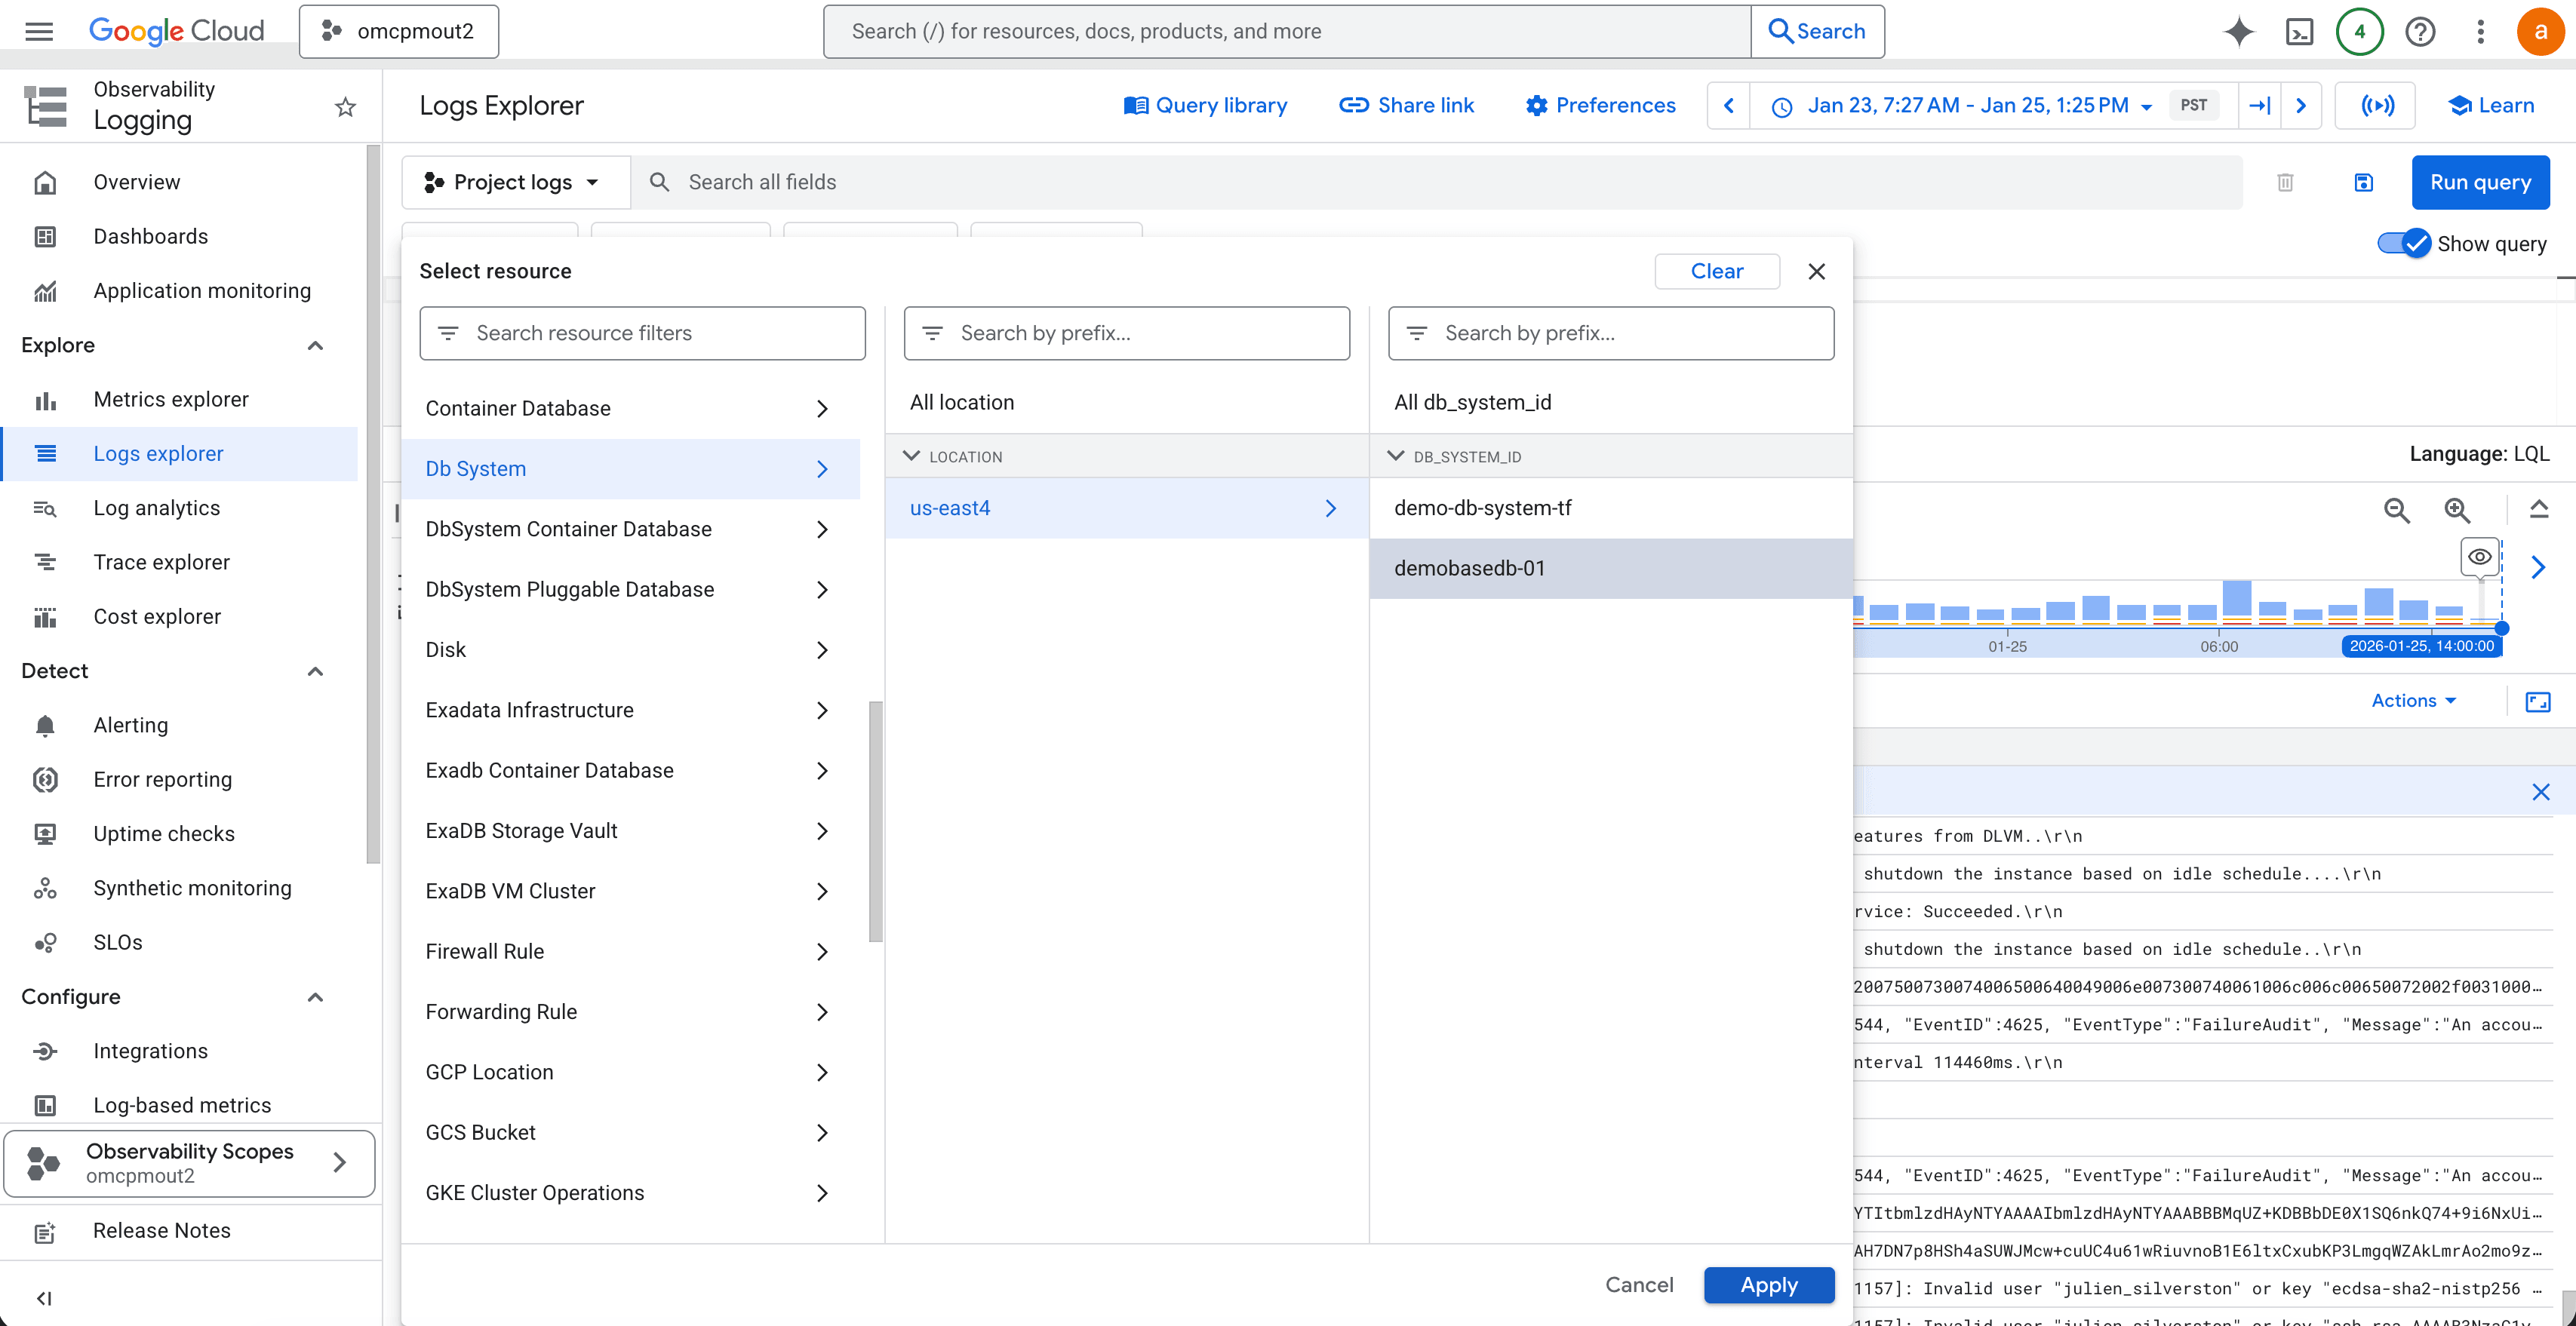Viewport: 2576px width, 1326px height.
Task: Save the query using the save icon
Action: click(2364, 182)
